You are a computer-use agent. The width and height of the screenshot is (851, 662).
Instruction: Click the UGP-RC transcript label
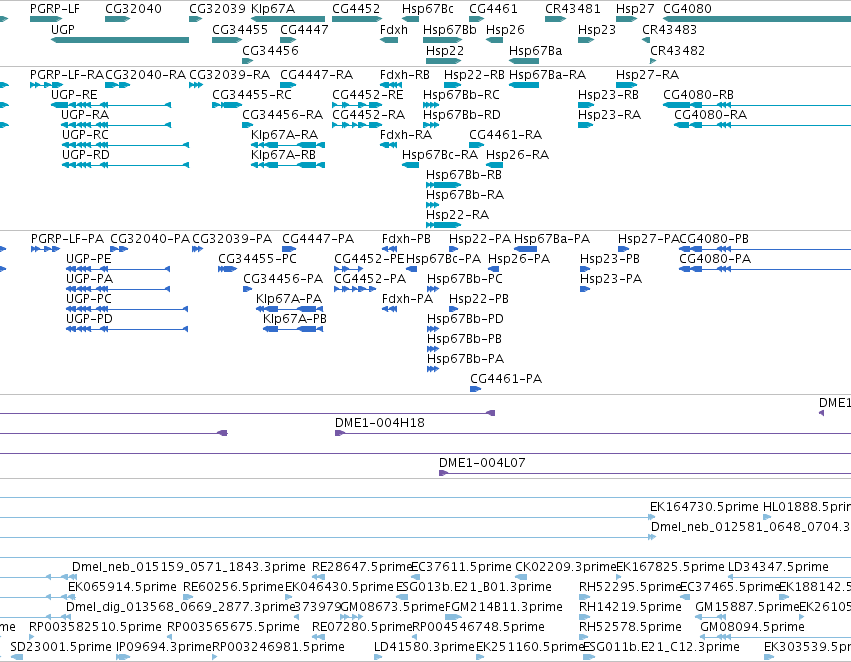[85, 135]
